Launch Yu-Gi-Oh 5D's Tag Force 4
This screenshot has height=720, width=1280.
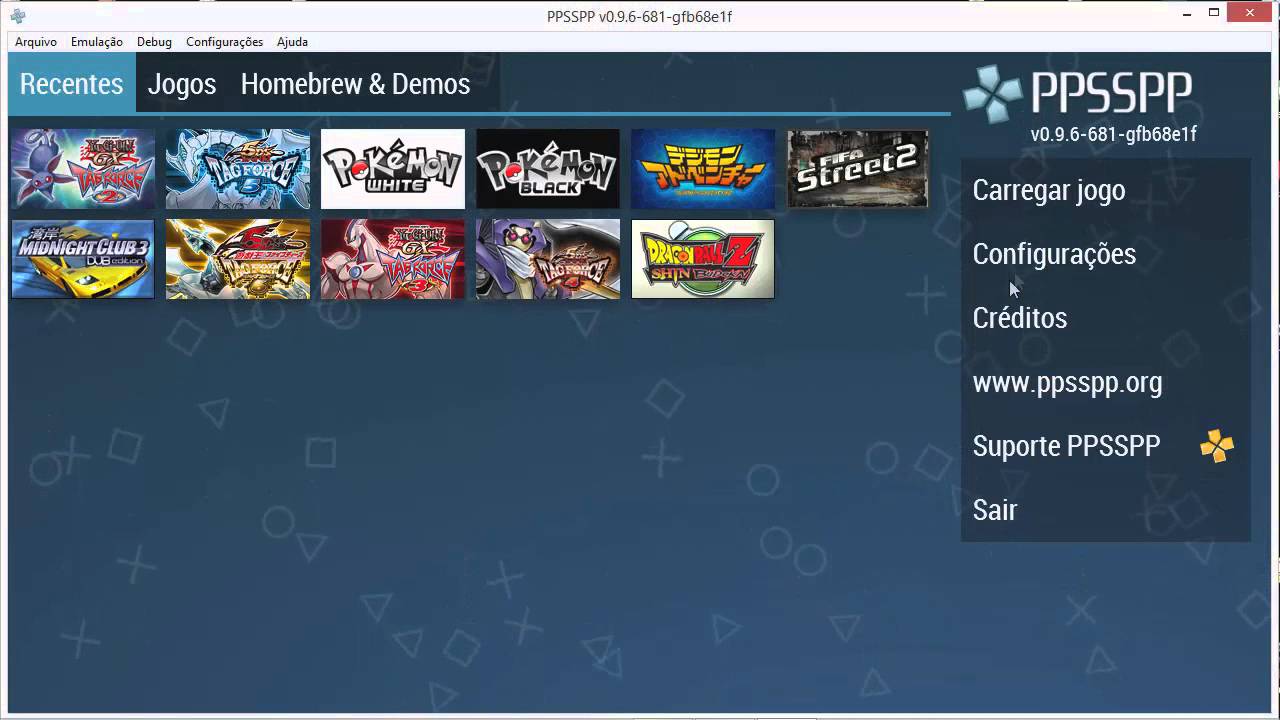pyautogui.click(x=548, y=259)
